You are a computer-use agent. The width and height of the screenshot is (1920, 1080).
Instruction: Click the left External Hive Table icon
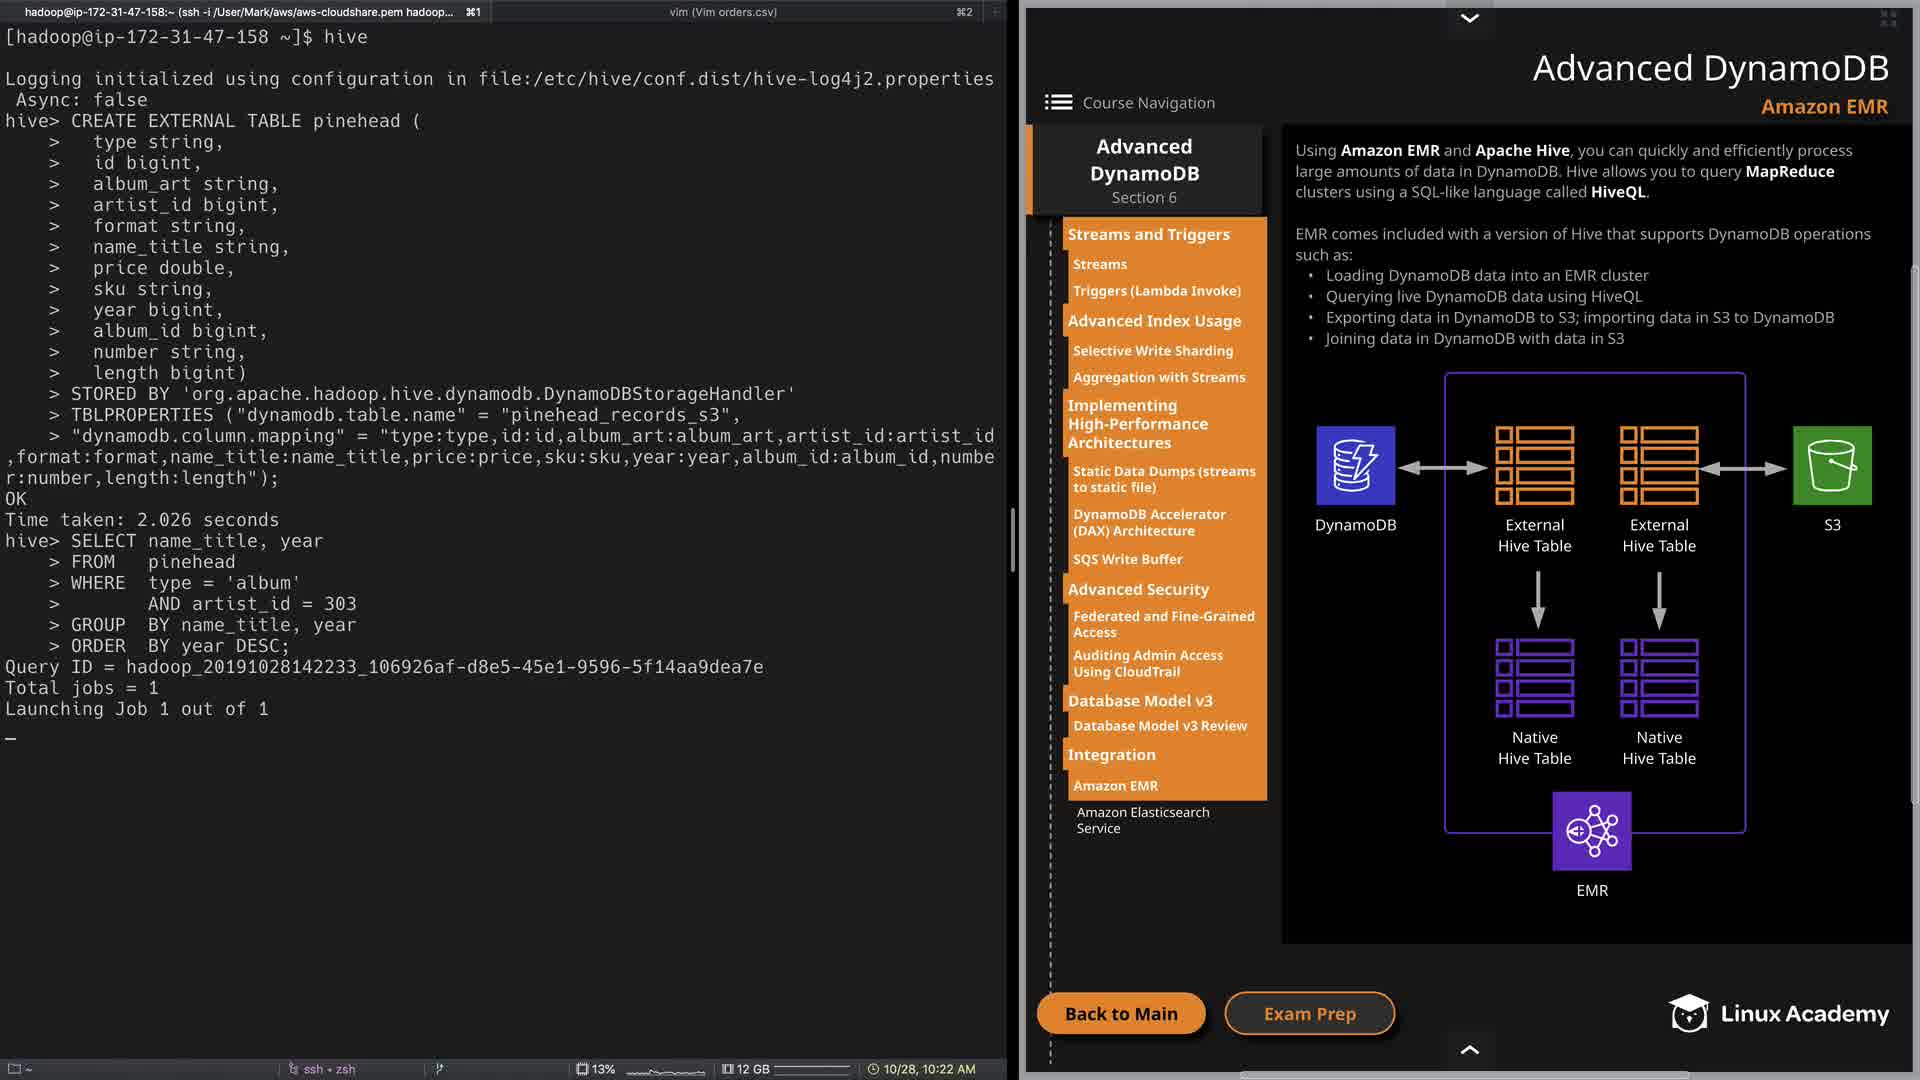click(1534, 465)
